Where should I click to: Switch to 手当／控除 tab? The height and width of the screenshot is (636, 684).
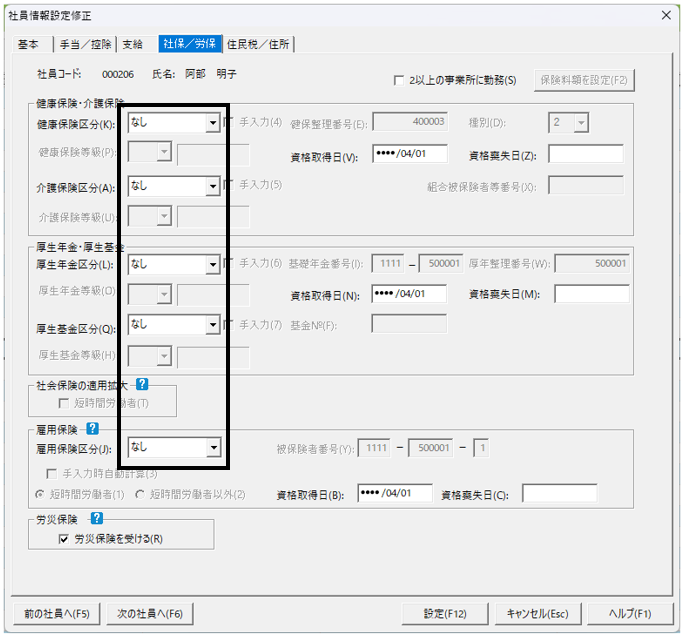click(x=86, y=44)
